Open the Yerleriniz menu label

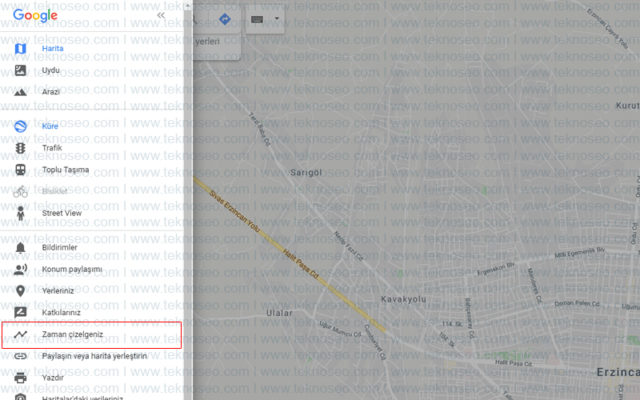coord(58,291)
